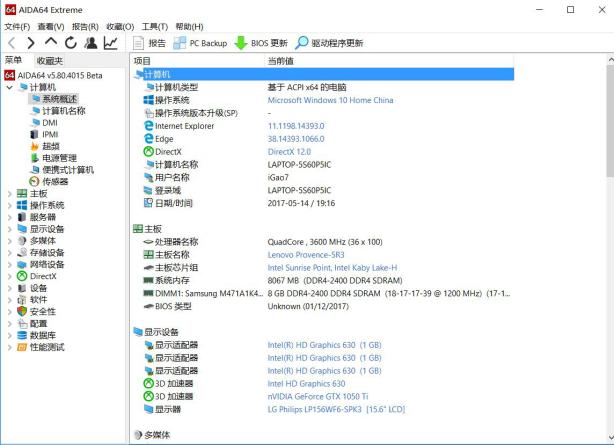The height and width of the screenshot is (445, 614).
Task: Open the 报告(R) menu
Action: coord(85,27)
